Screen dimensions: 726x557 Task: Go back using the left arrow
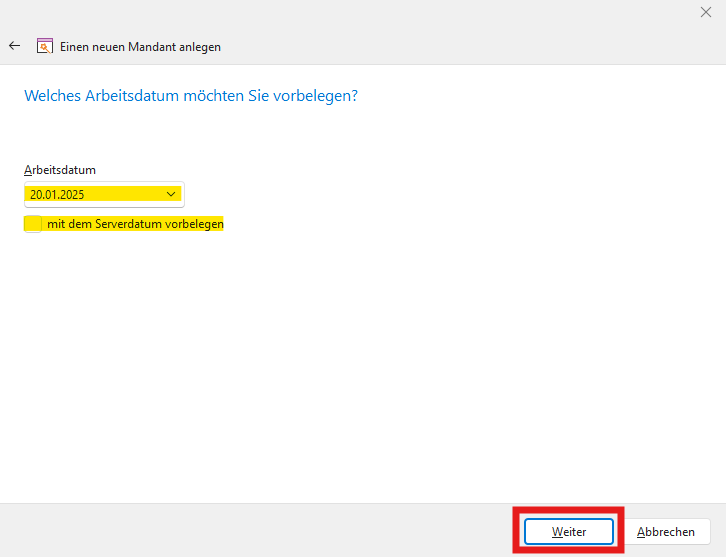[14, 46]
